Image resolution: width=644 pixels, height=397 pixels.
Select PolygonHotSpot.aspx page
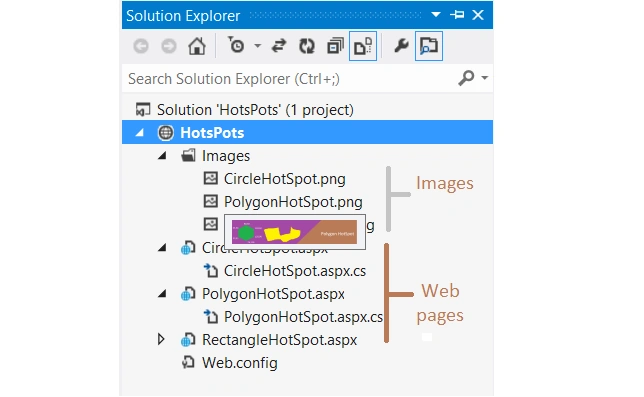(x=273, y=294)
